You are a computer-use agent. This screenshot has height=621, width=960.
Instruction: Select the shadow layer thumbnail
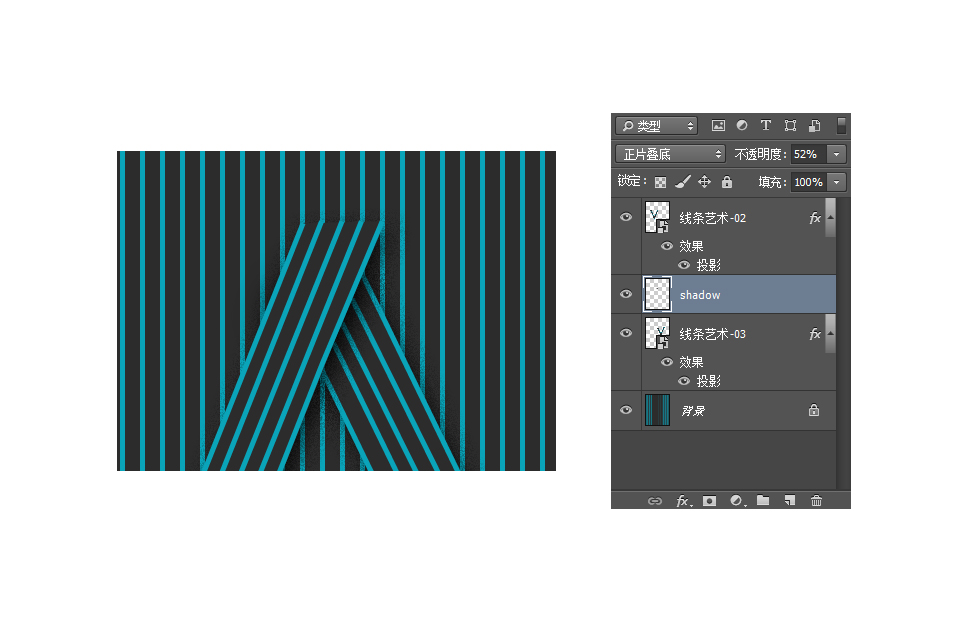[x=657, y=294]
